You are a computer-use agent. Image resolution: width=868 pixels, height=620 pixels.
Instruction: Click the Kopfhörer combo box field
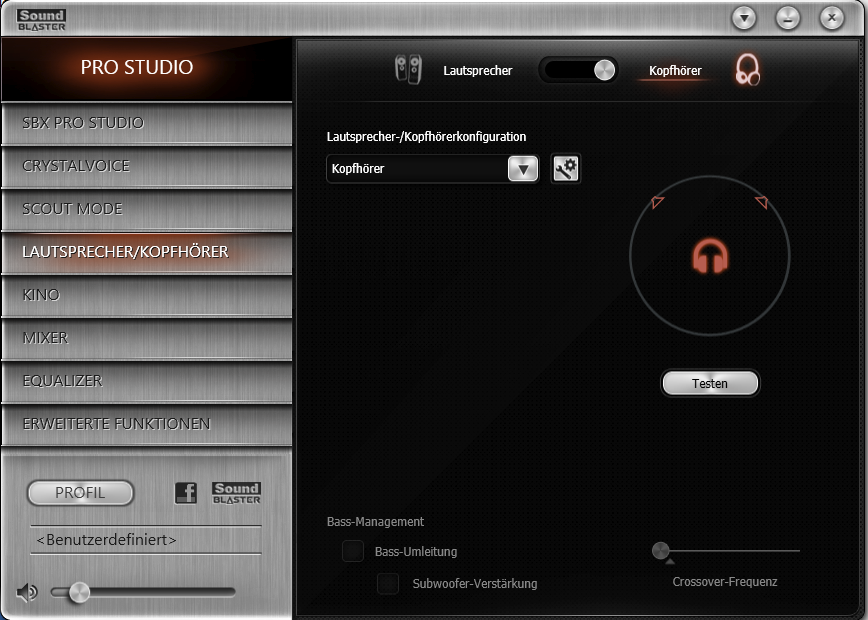coord(432,169)
